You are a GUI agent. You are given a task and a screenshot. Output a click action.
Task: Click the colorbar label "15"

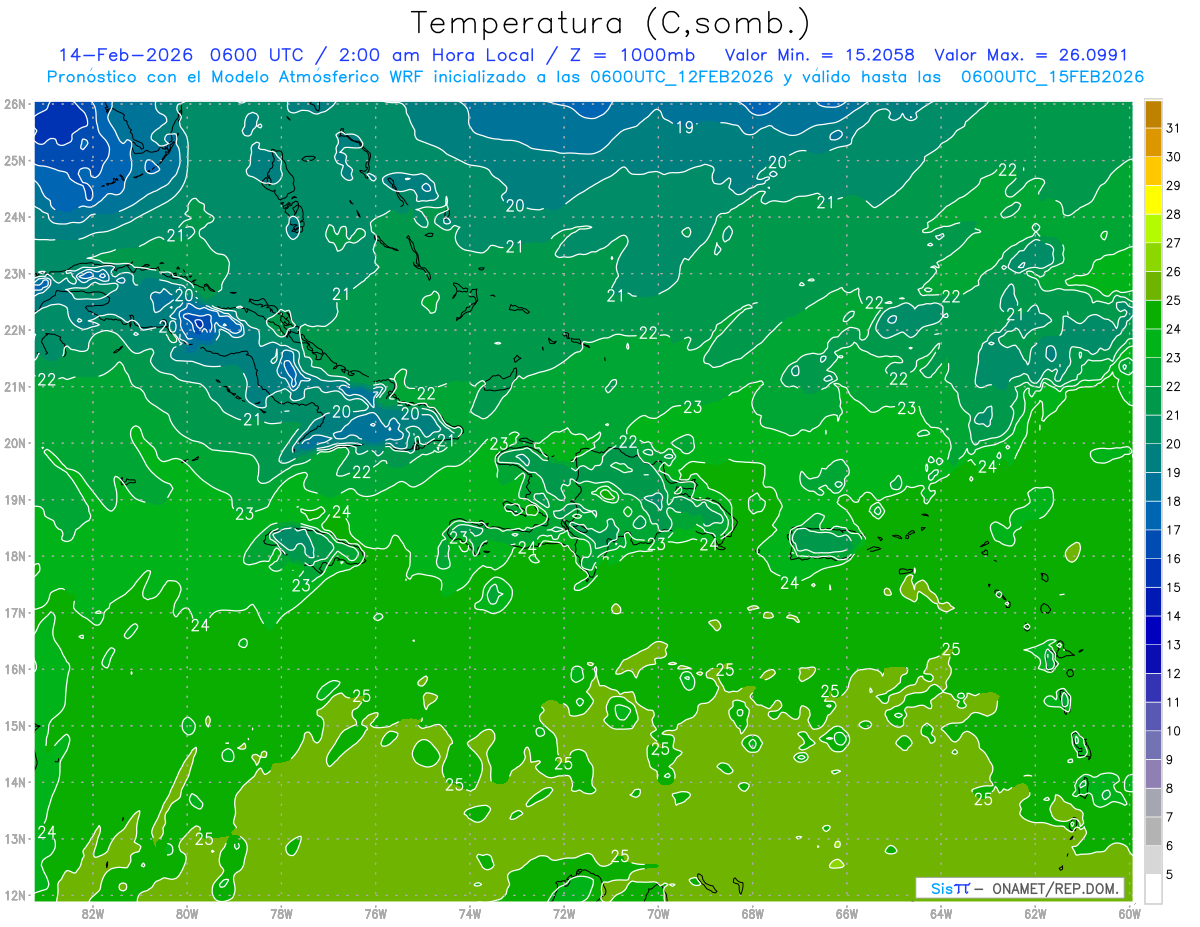click(x=1174, y=587)
